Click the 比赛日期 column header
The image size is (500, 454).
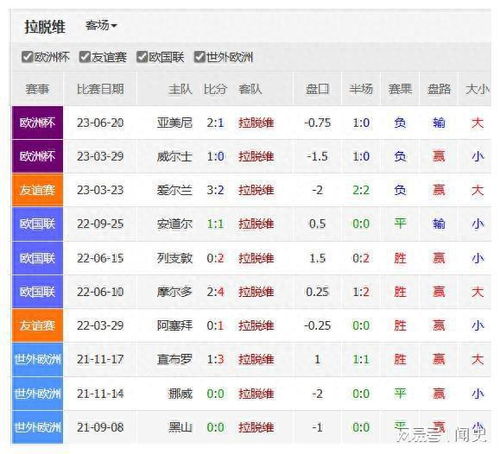(100, 89)
